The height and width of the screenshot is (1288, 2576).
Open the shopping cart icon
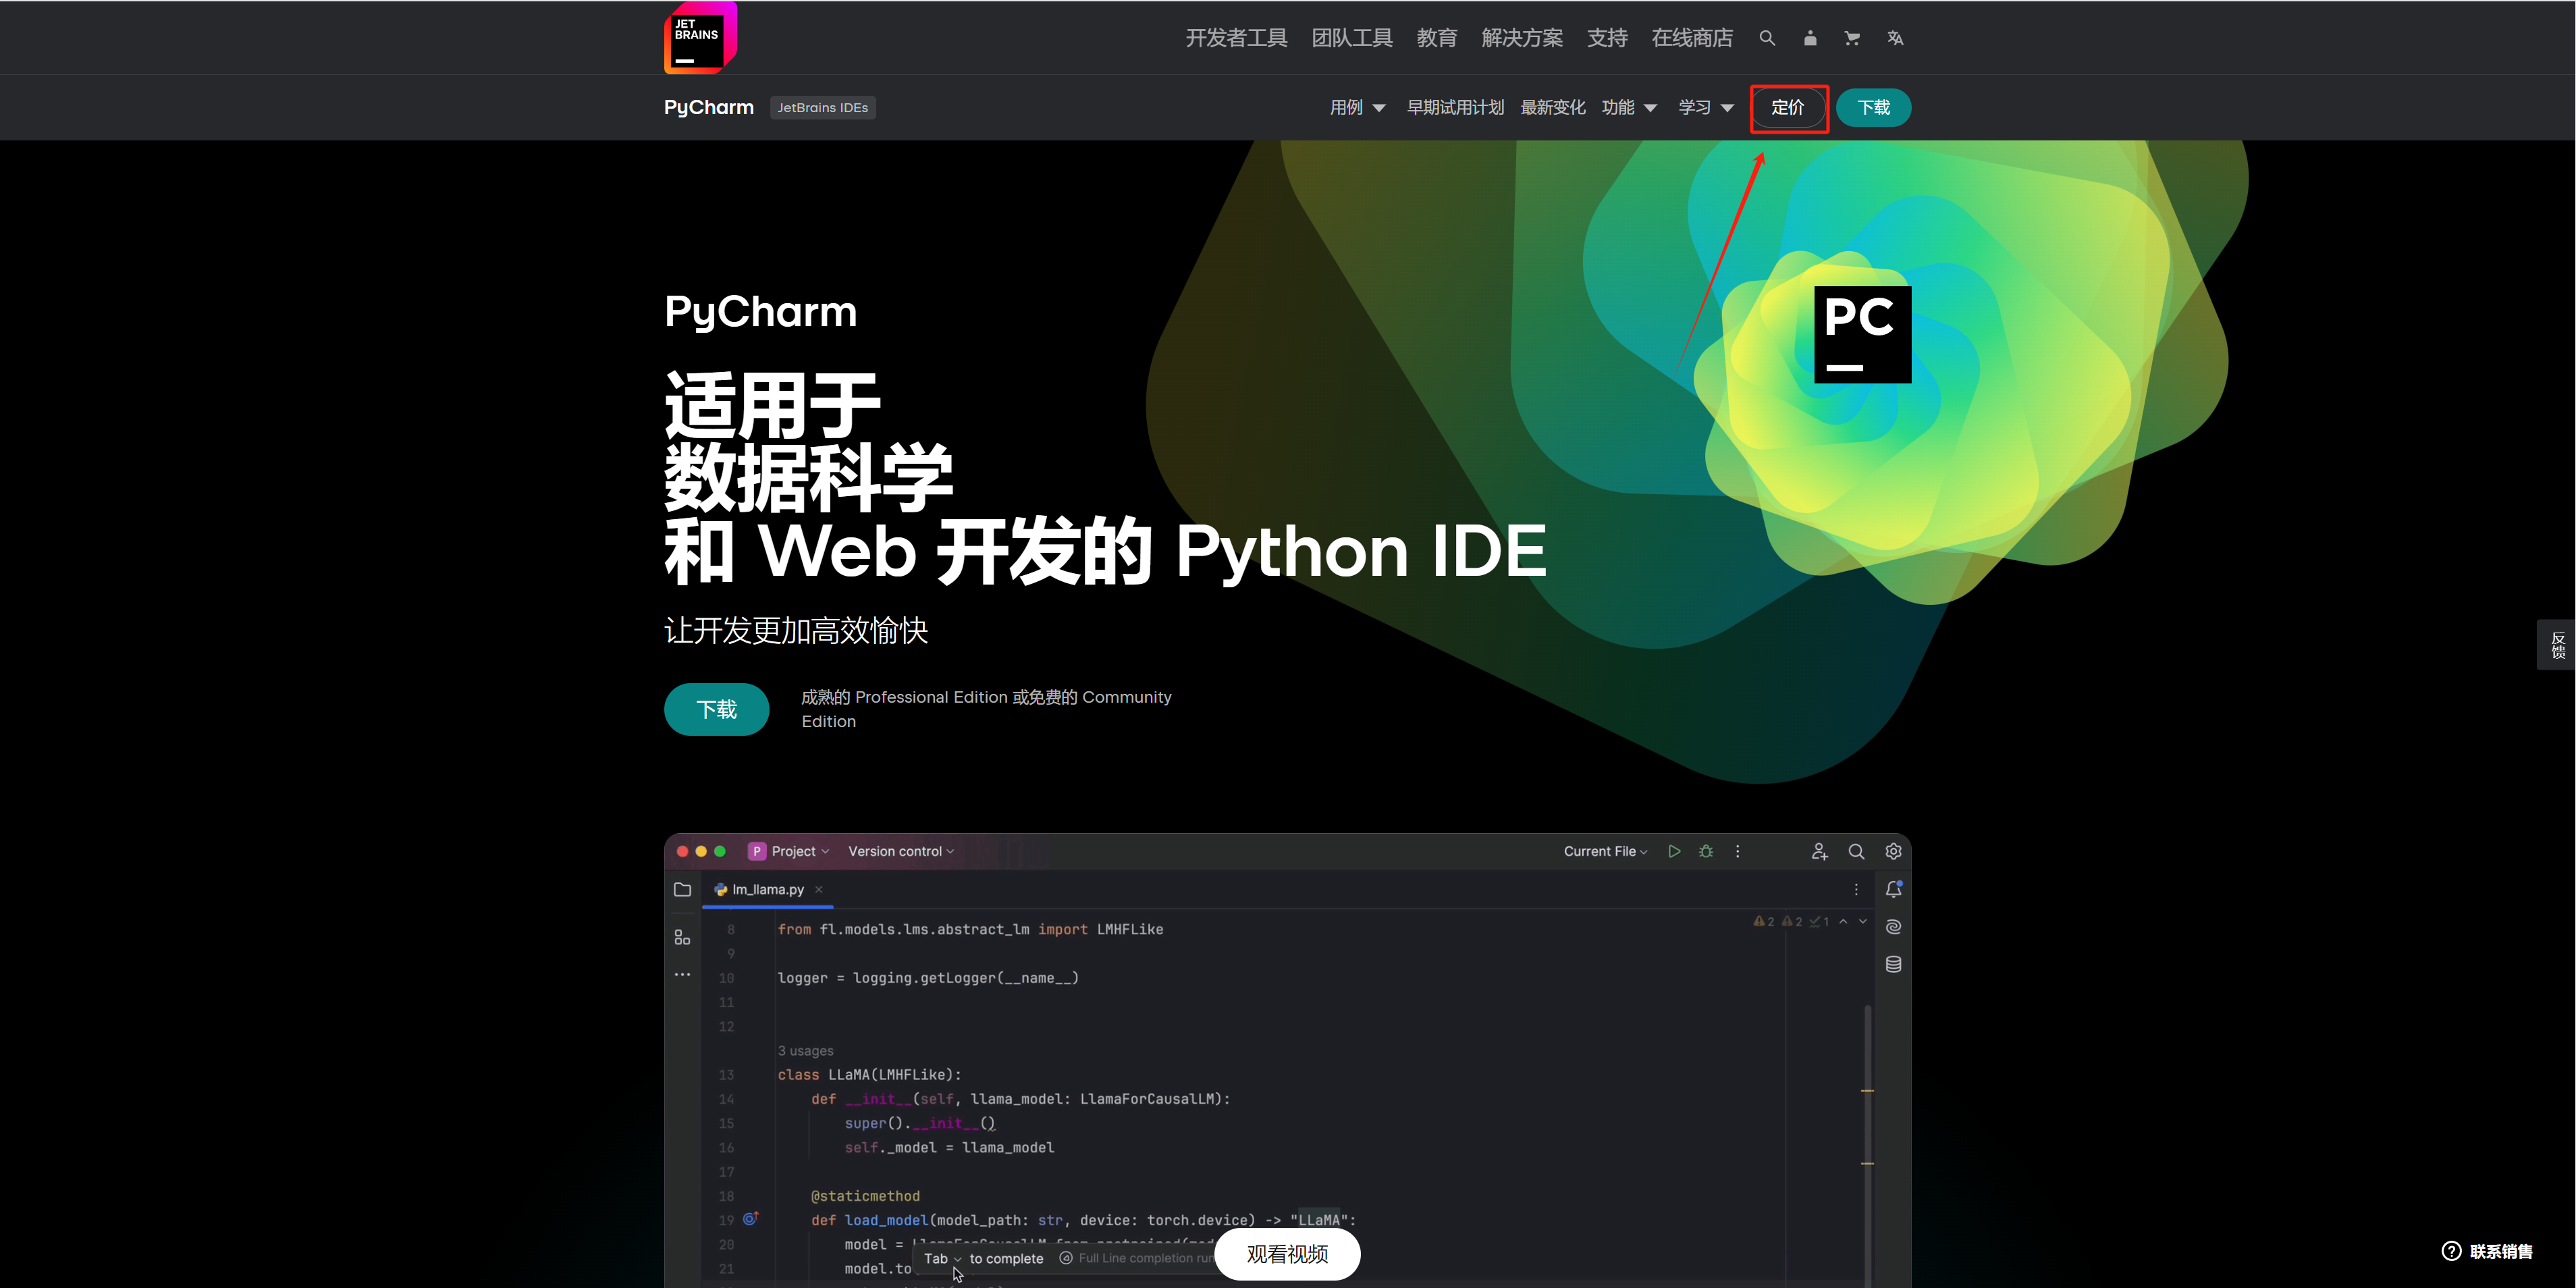pos(1852,38)
